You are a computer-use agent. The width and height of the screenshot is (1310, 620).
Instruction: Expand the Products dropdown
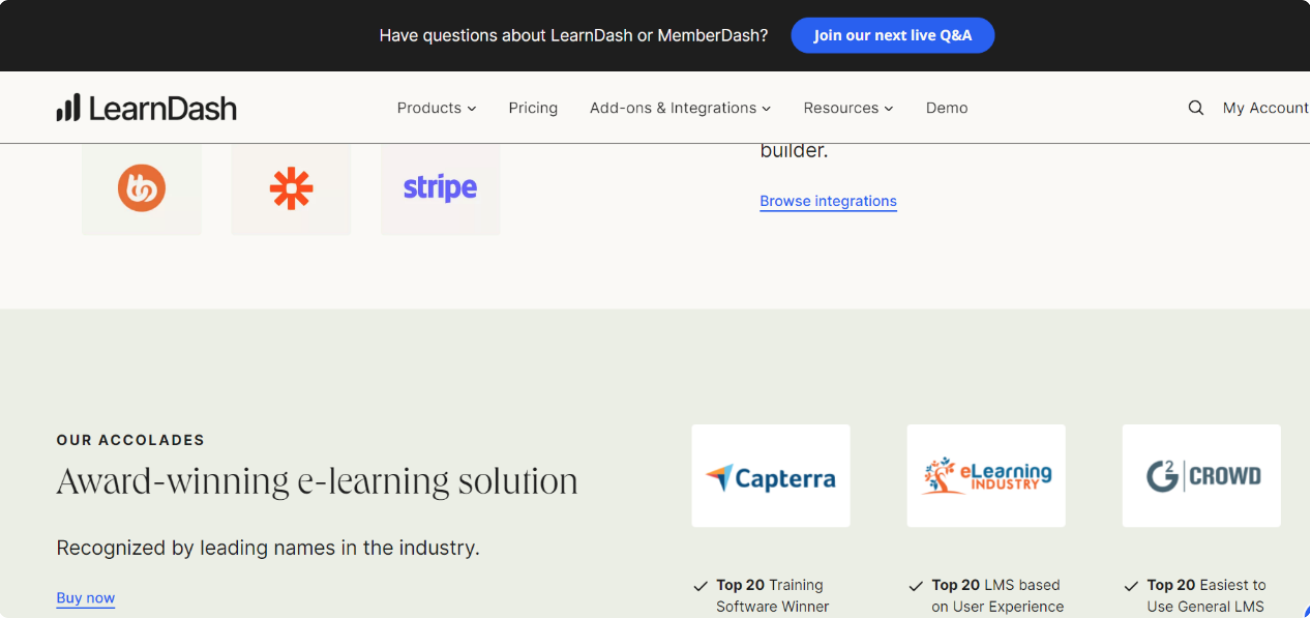(x=436, y=107)
